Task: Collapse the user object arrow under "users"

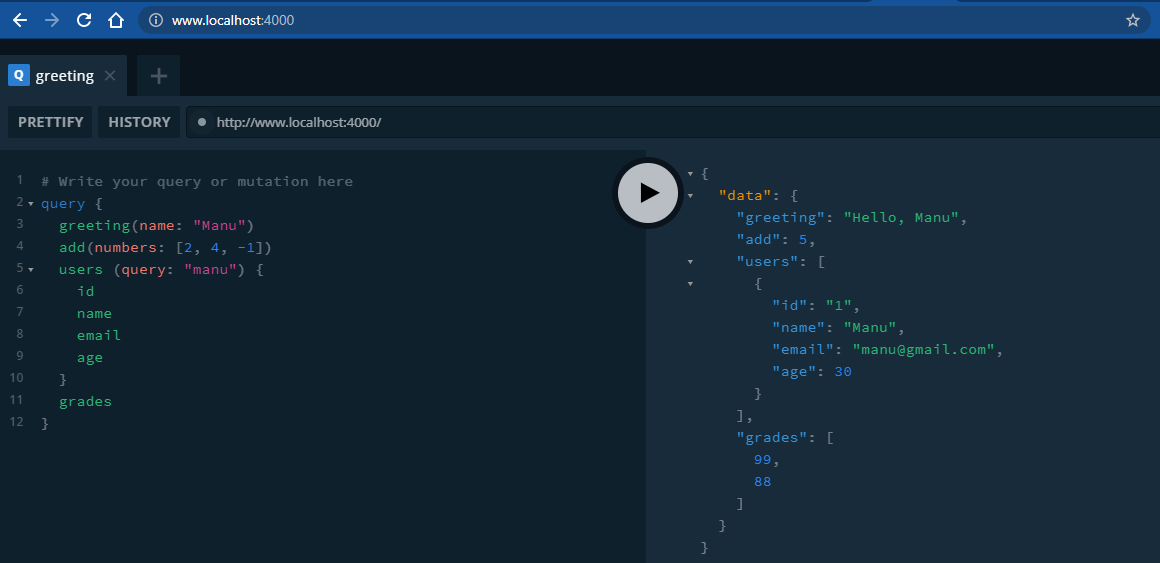Action: (x=690, y=284)
